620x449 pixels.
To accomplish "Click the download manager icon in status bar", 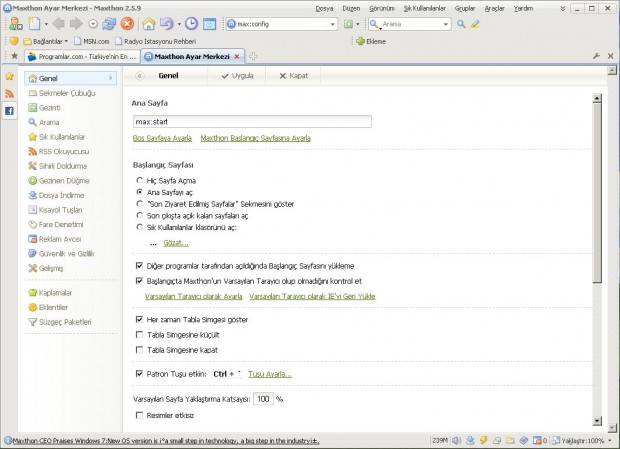I will (470, 440).
